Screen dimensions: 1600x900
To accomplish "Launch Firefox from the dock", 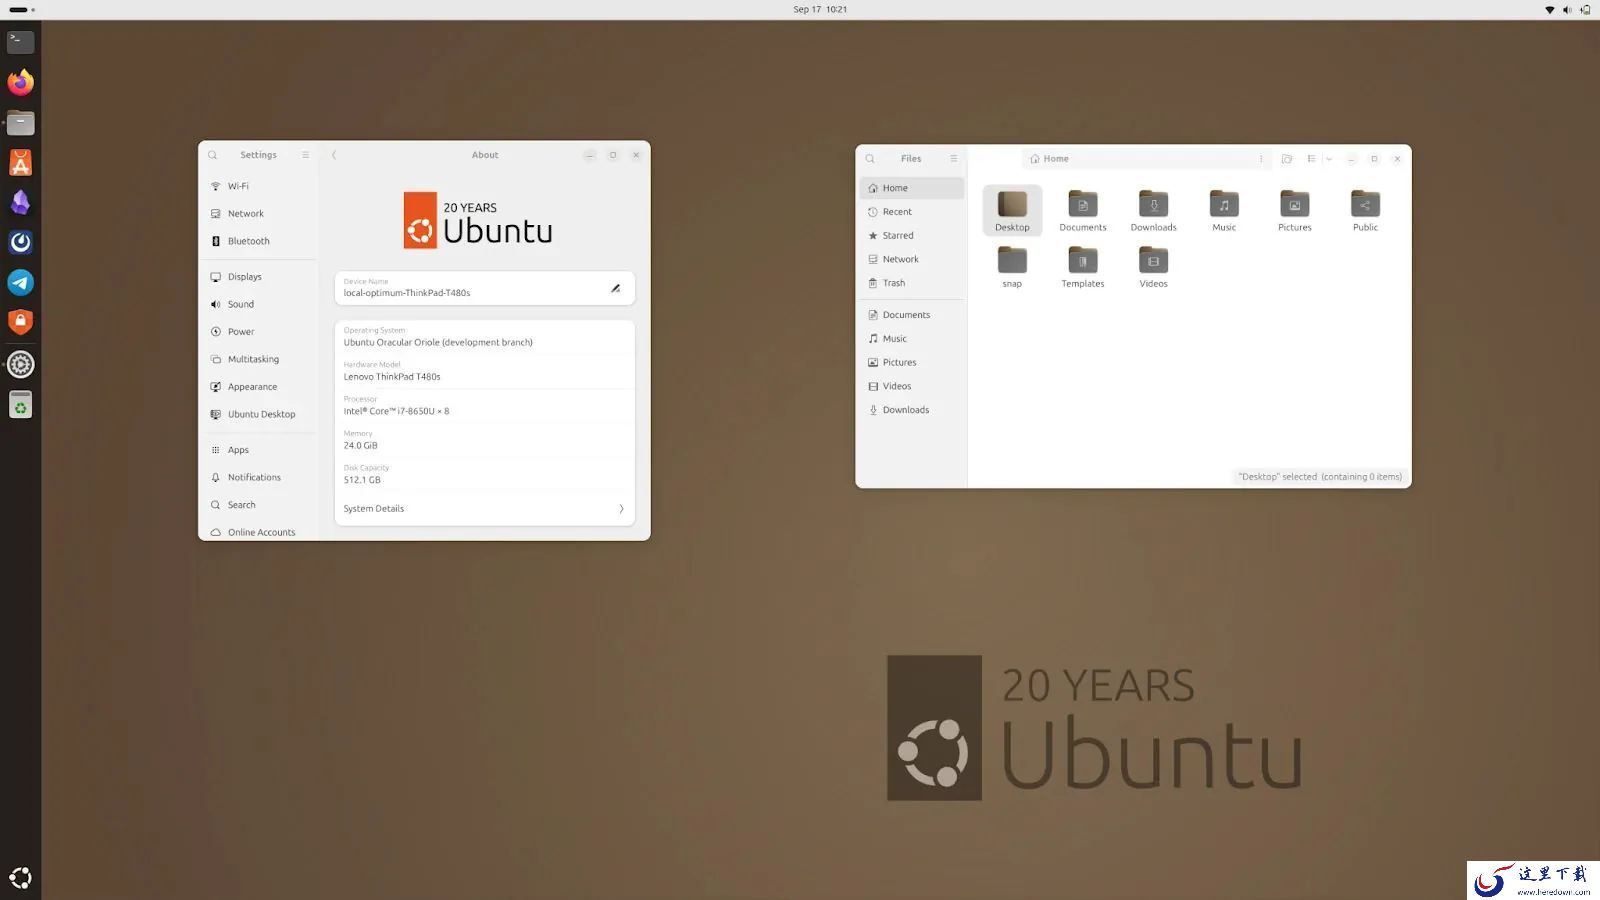I will coord(20,82).
